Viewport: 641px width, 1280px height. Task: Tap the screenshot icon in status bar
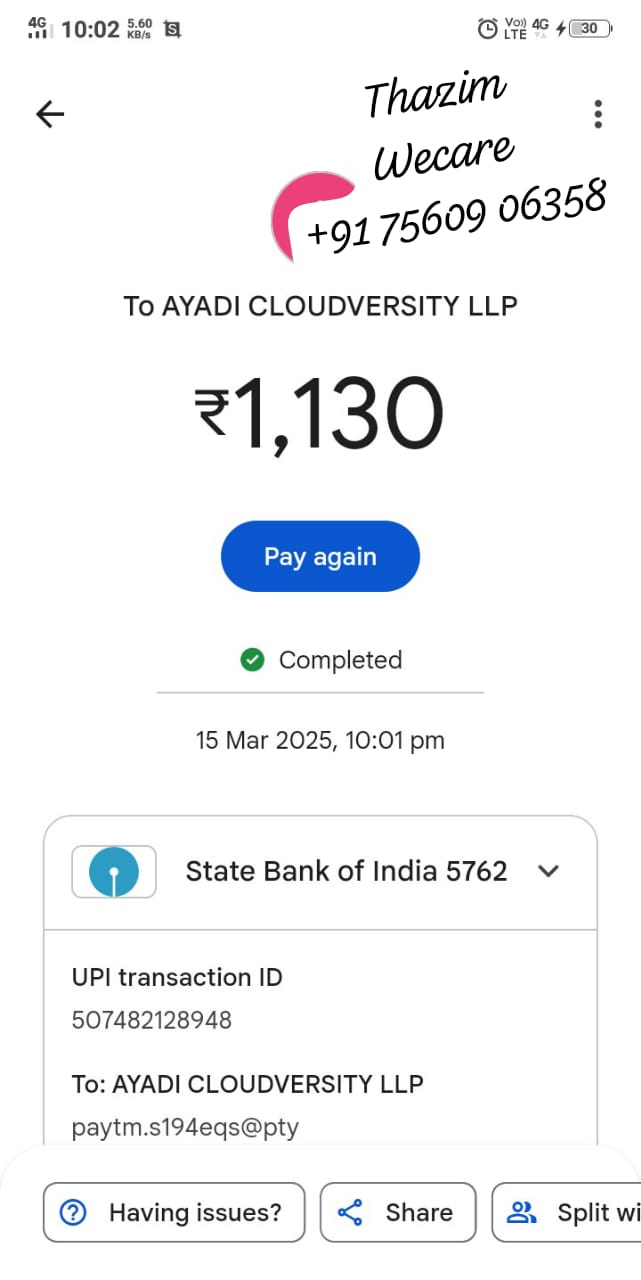click(x=172, y=29)
